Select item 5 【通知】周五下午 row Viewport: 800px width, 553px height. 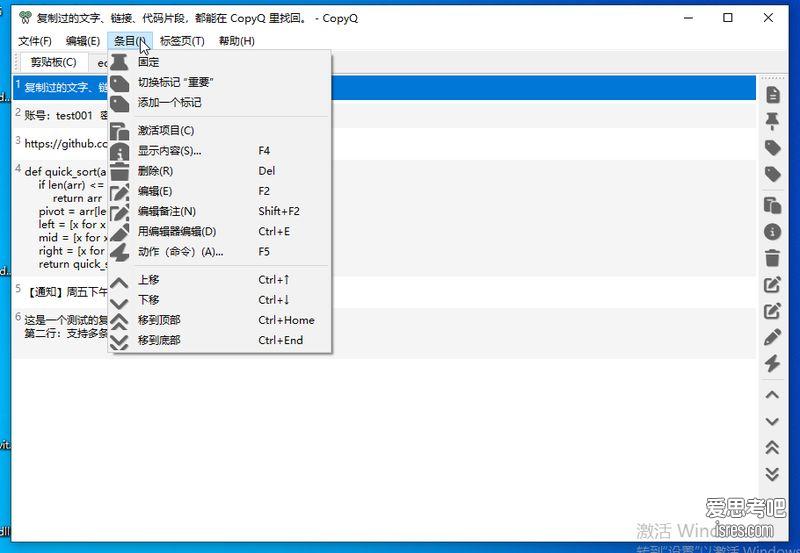click(384, 292)
